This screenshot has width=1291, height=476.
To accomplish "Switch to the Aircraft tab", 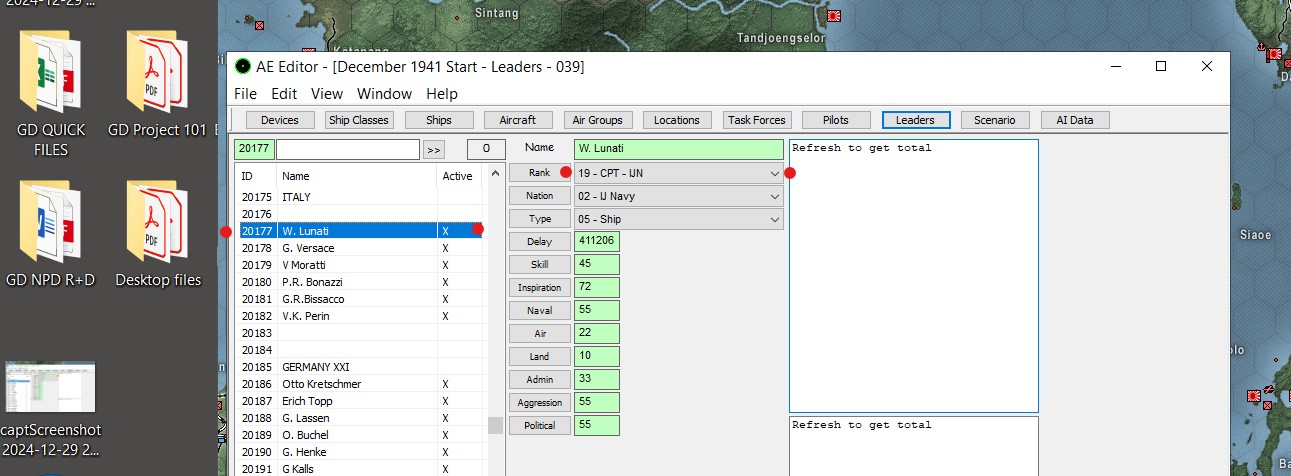I will click(x=518, y=120).
